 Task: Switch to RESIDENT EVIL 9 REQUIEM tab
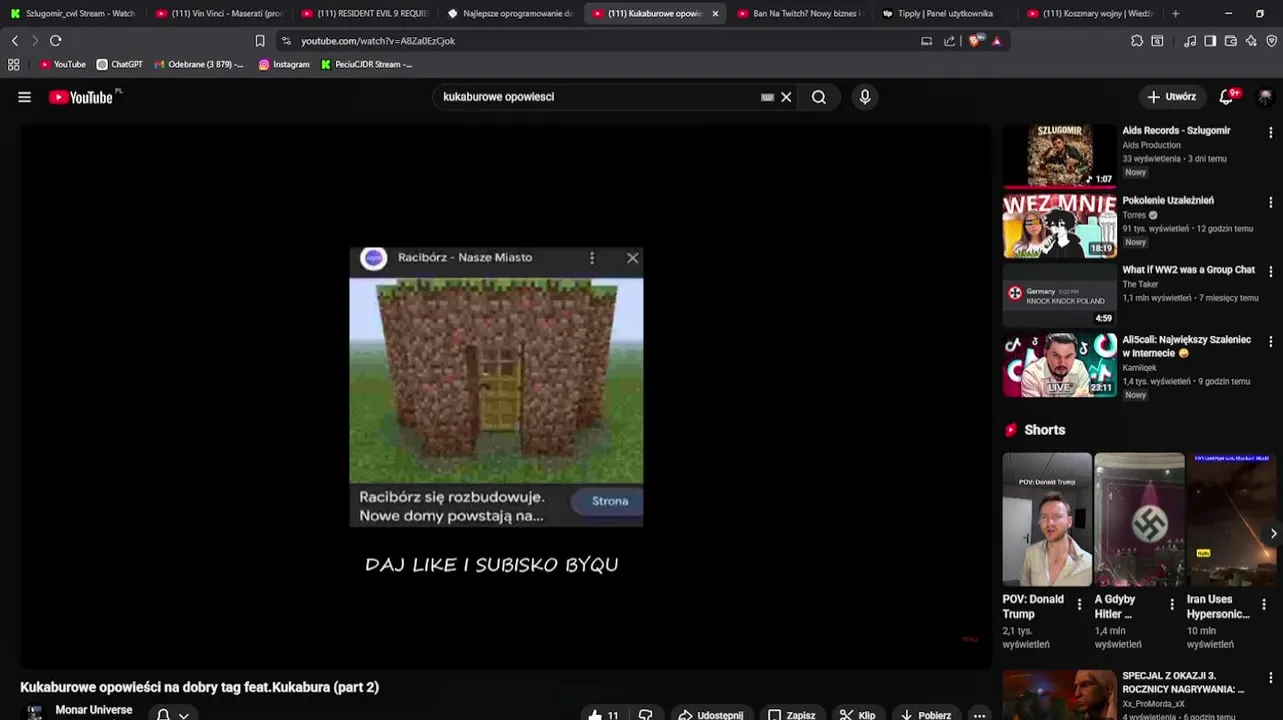pos(364,14)
